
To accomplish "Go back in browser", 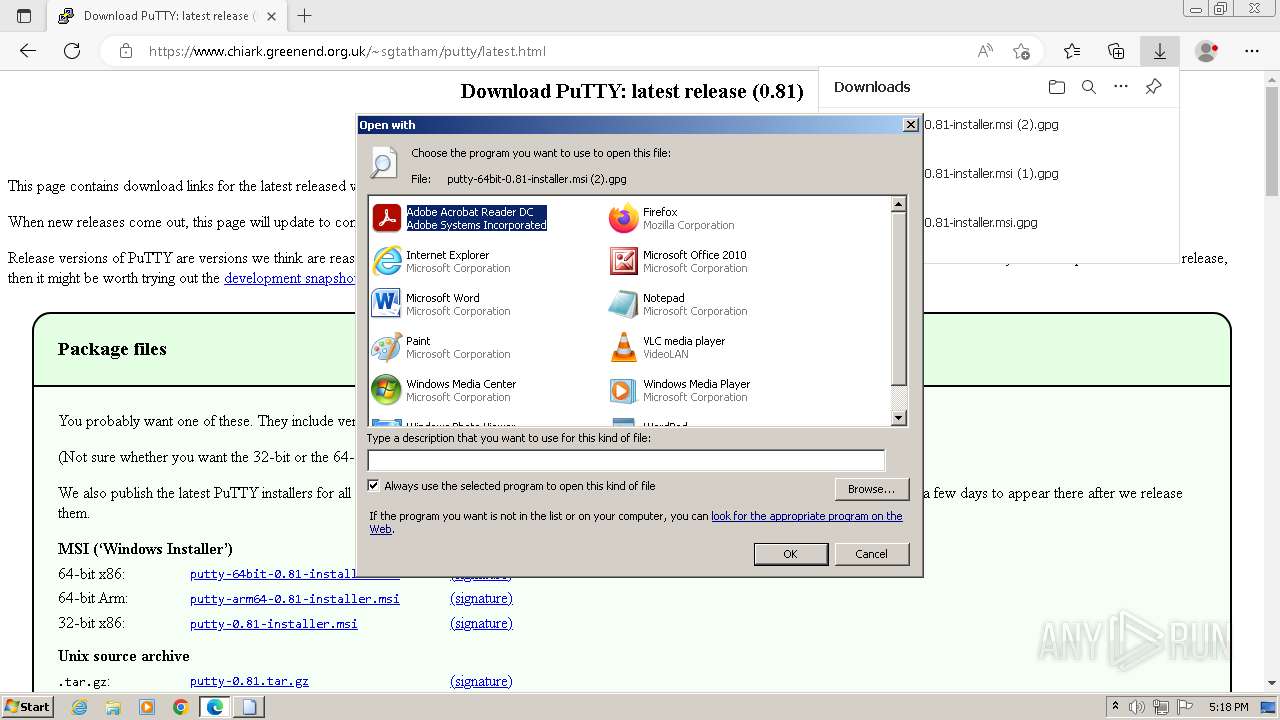I will pyautogui.click(x=28, y=51).
